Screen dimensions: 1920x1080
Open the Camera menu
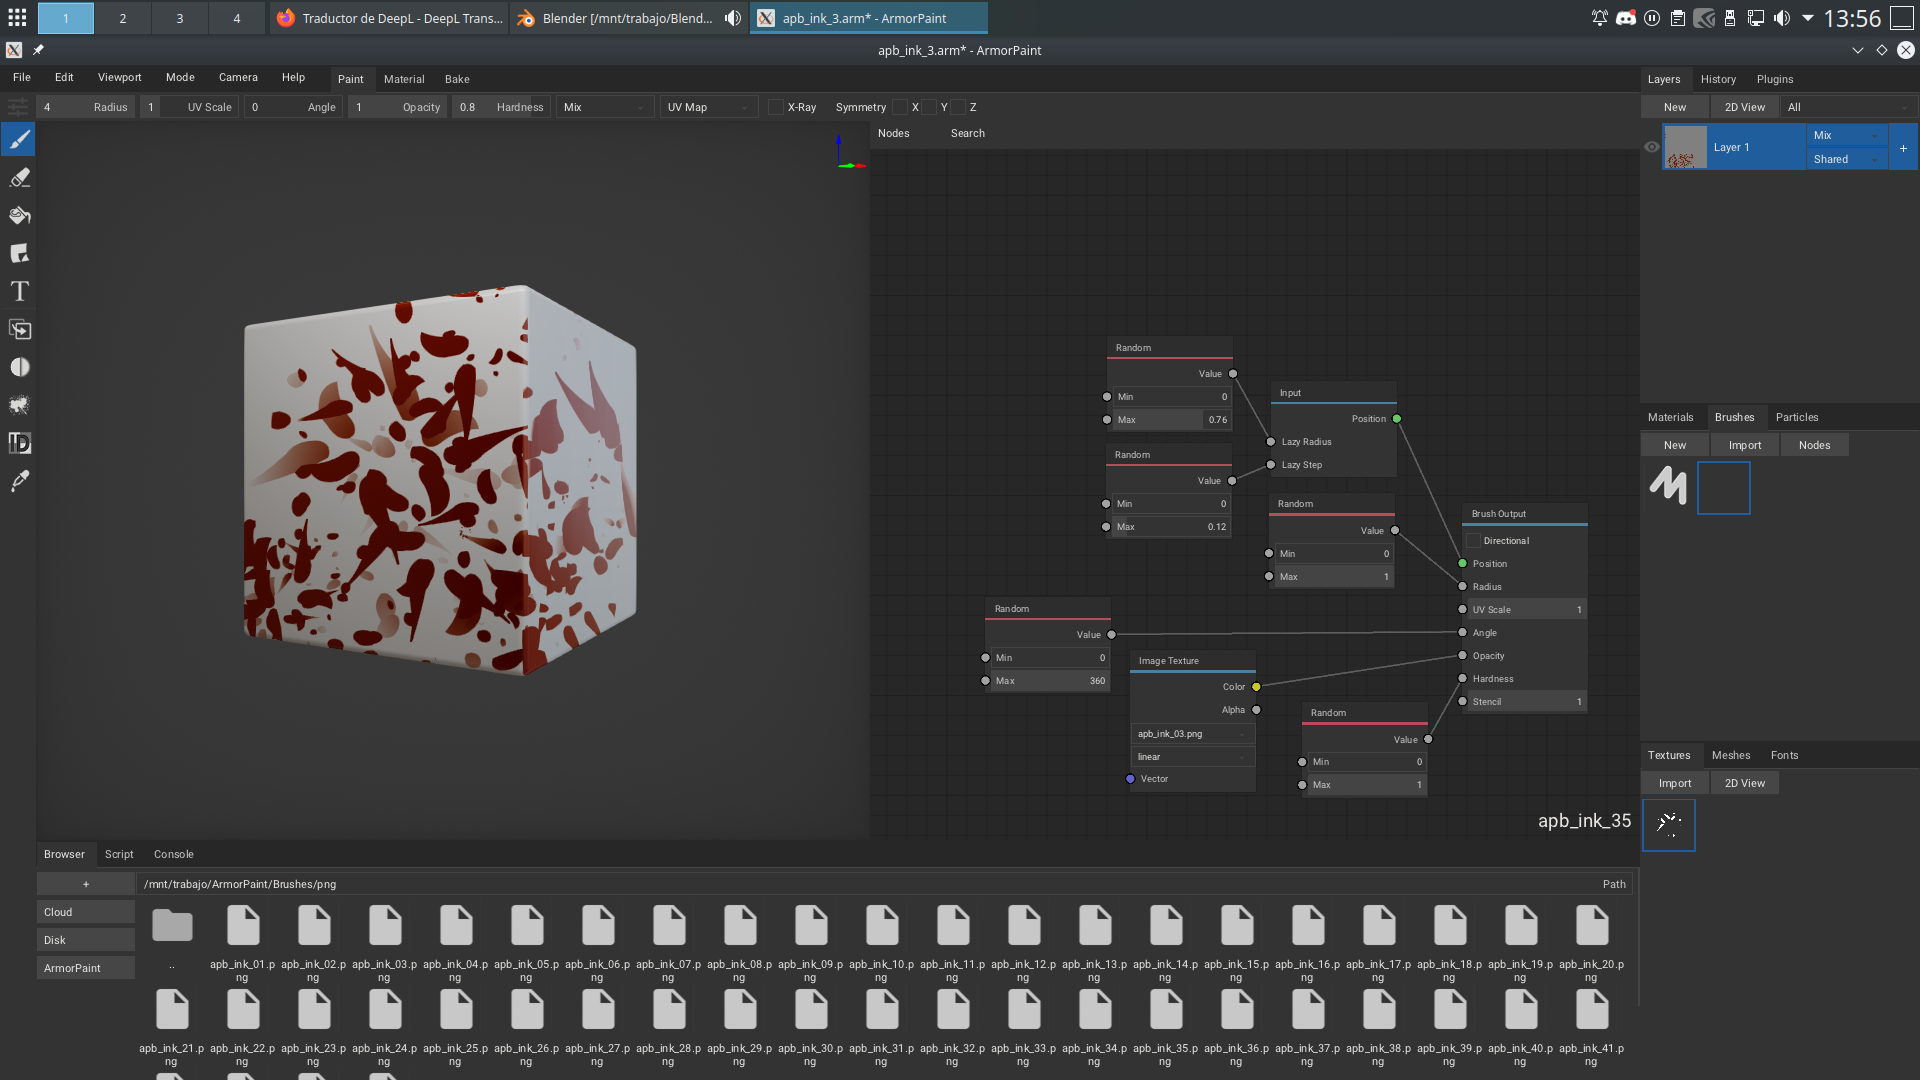point(238,77)
